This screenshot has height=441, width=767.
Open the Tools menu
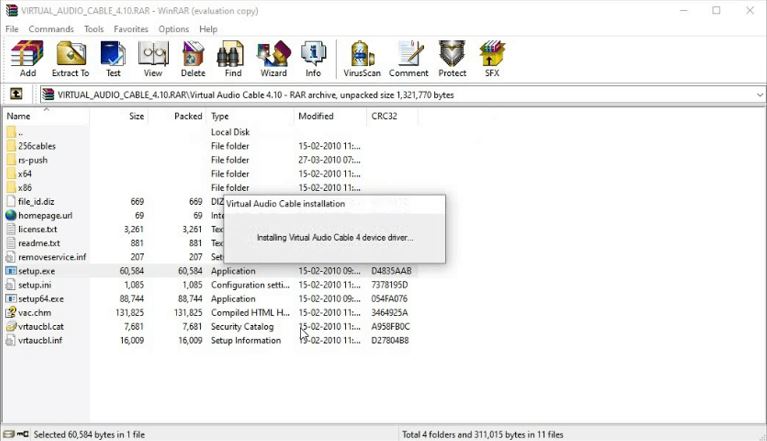coord(94,29)
